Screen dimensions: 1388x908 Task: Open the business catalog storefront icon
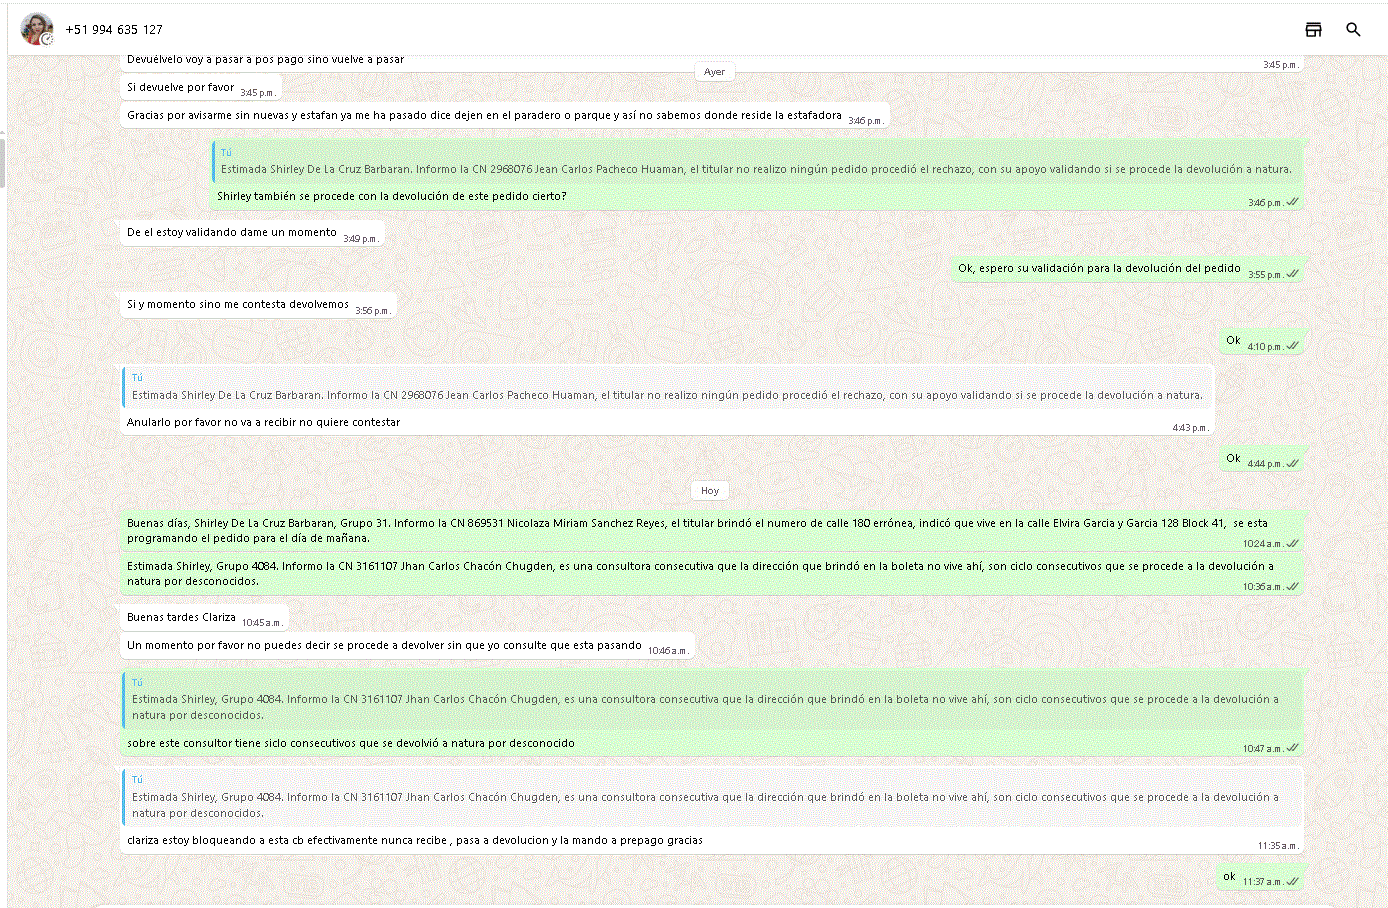[1313, 30]
